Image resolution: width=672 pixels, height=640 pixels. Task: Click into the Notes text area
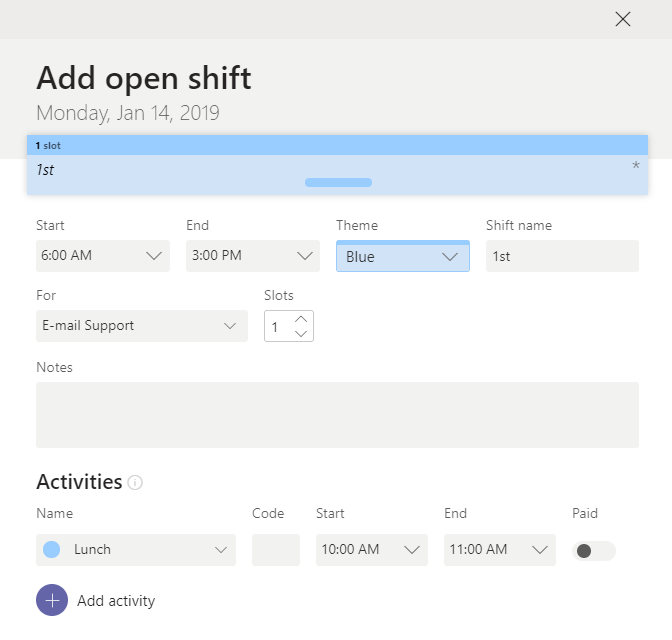[x=337, y=414]
